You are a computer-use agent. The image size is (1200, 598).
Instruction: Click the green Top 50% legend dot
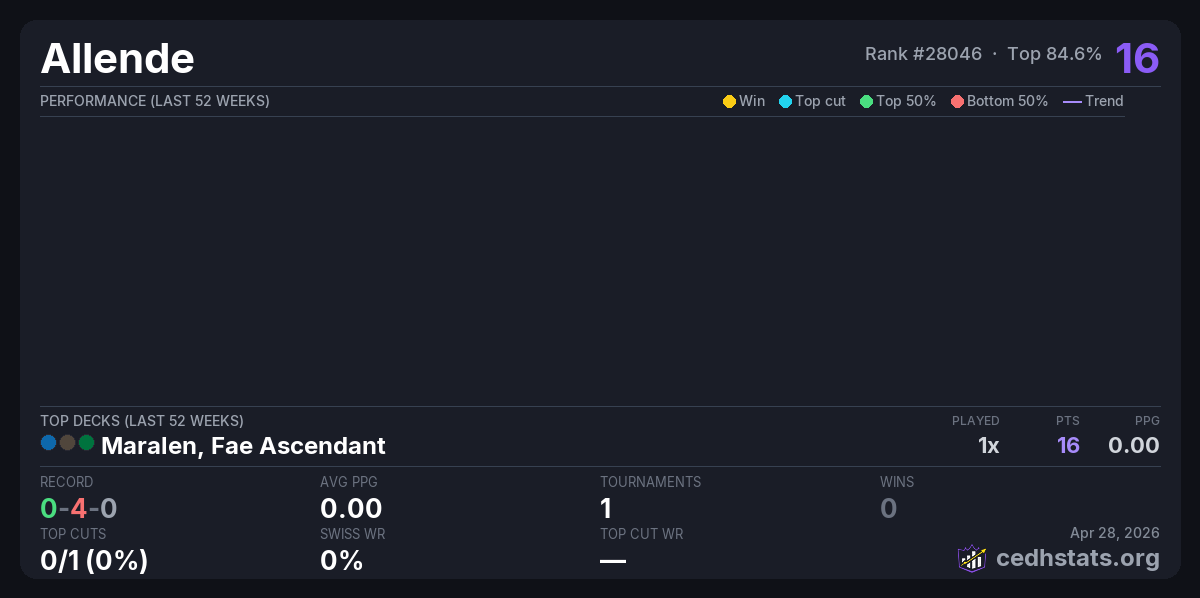click(866, 101)
